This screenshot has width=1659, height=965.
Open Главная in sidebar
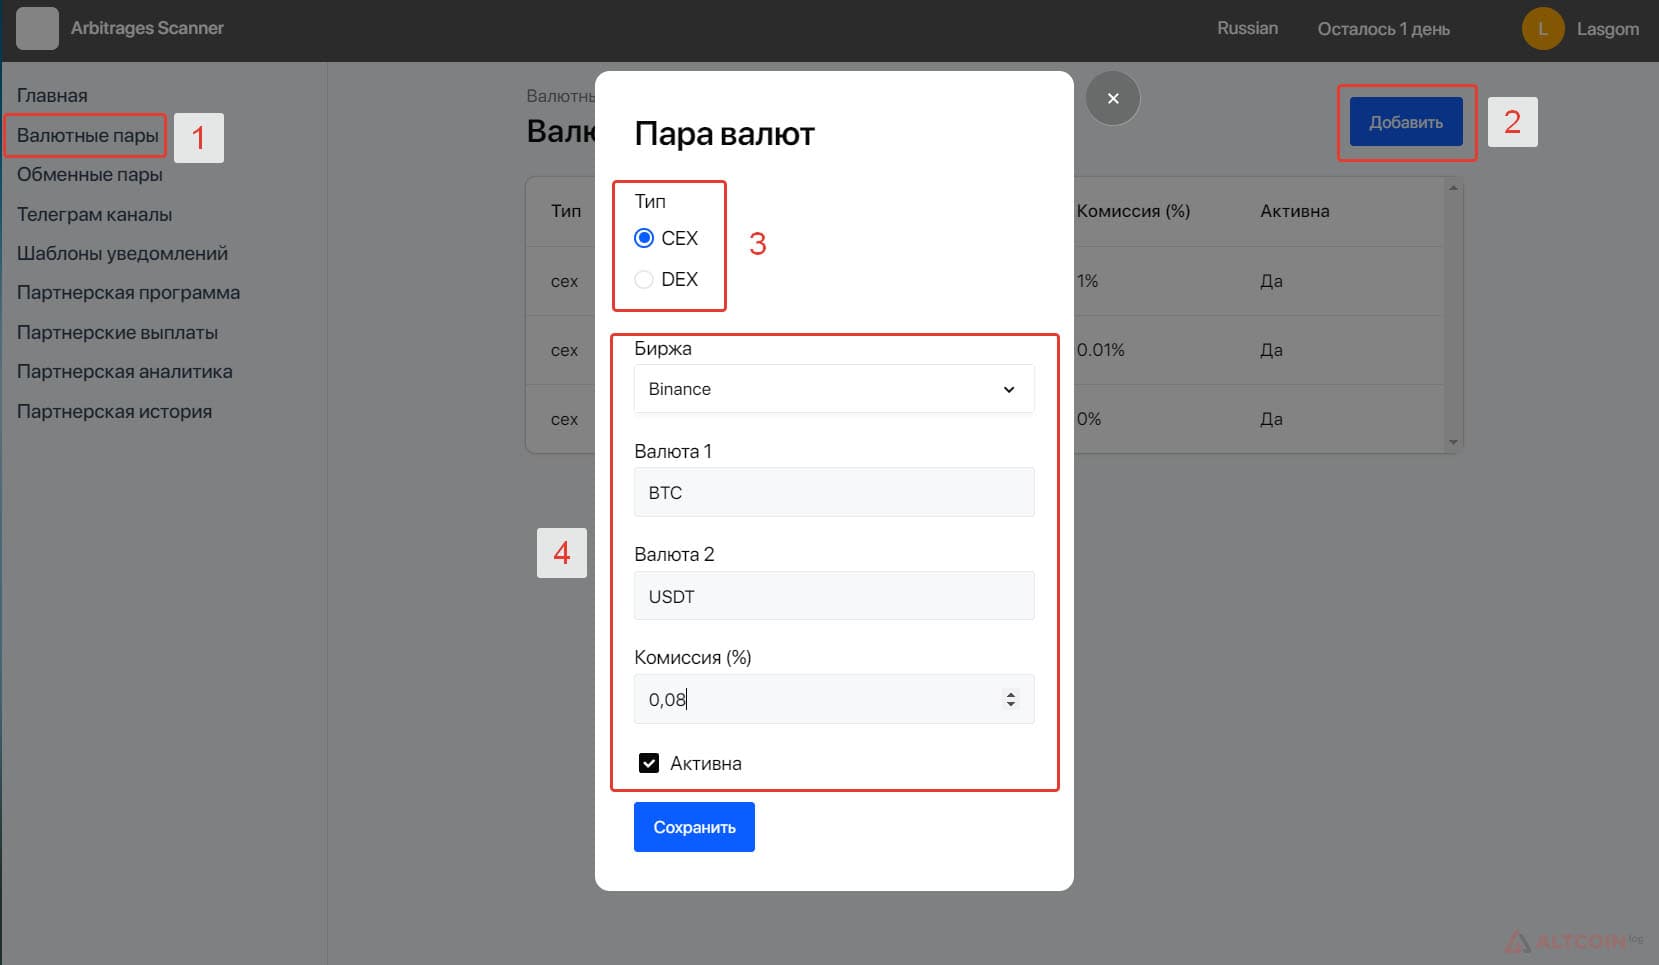pos(52,96)
